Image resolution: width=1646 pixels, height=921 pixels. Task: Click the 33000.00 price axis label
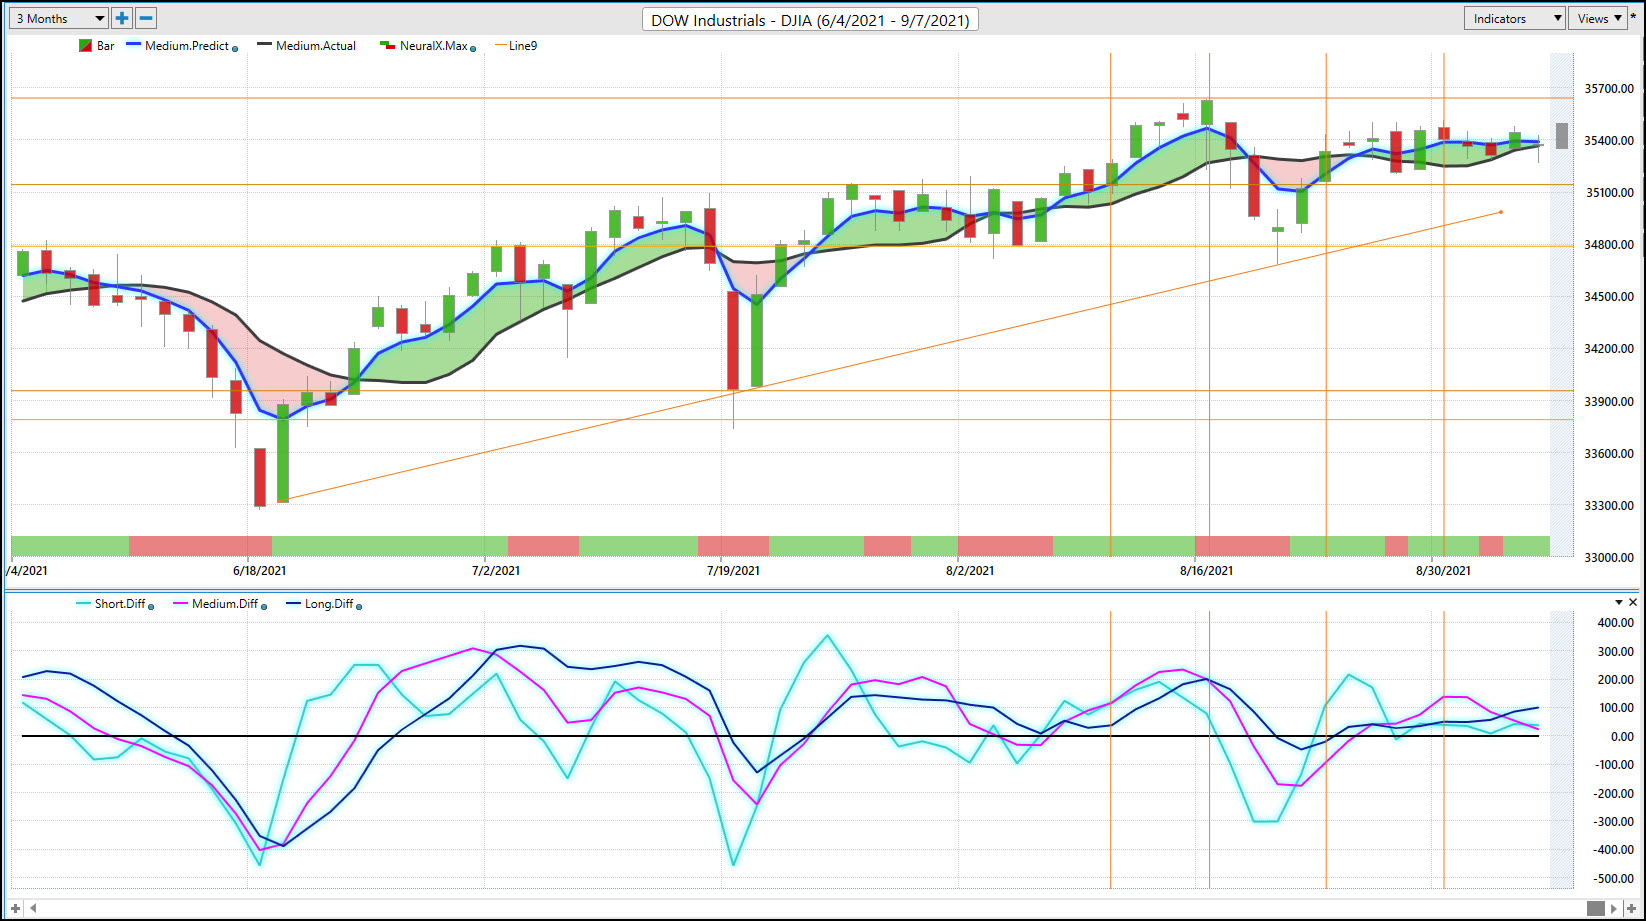click(x=1609, y=558)
